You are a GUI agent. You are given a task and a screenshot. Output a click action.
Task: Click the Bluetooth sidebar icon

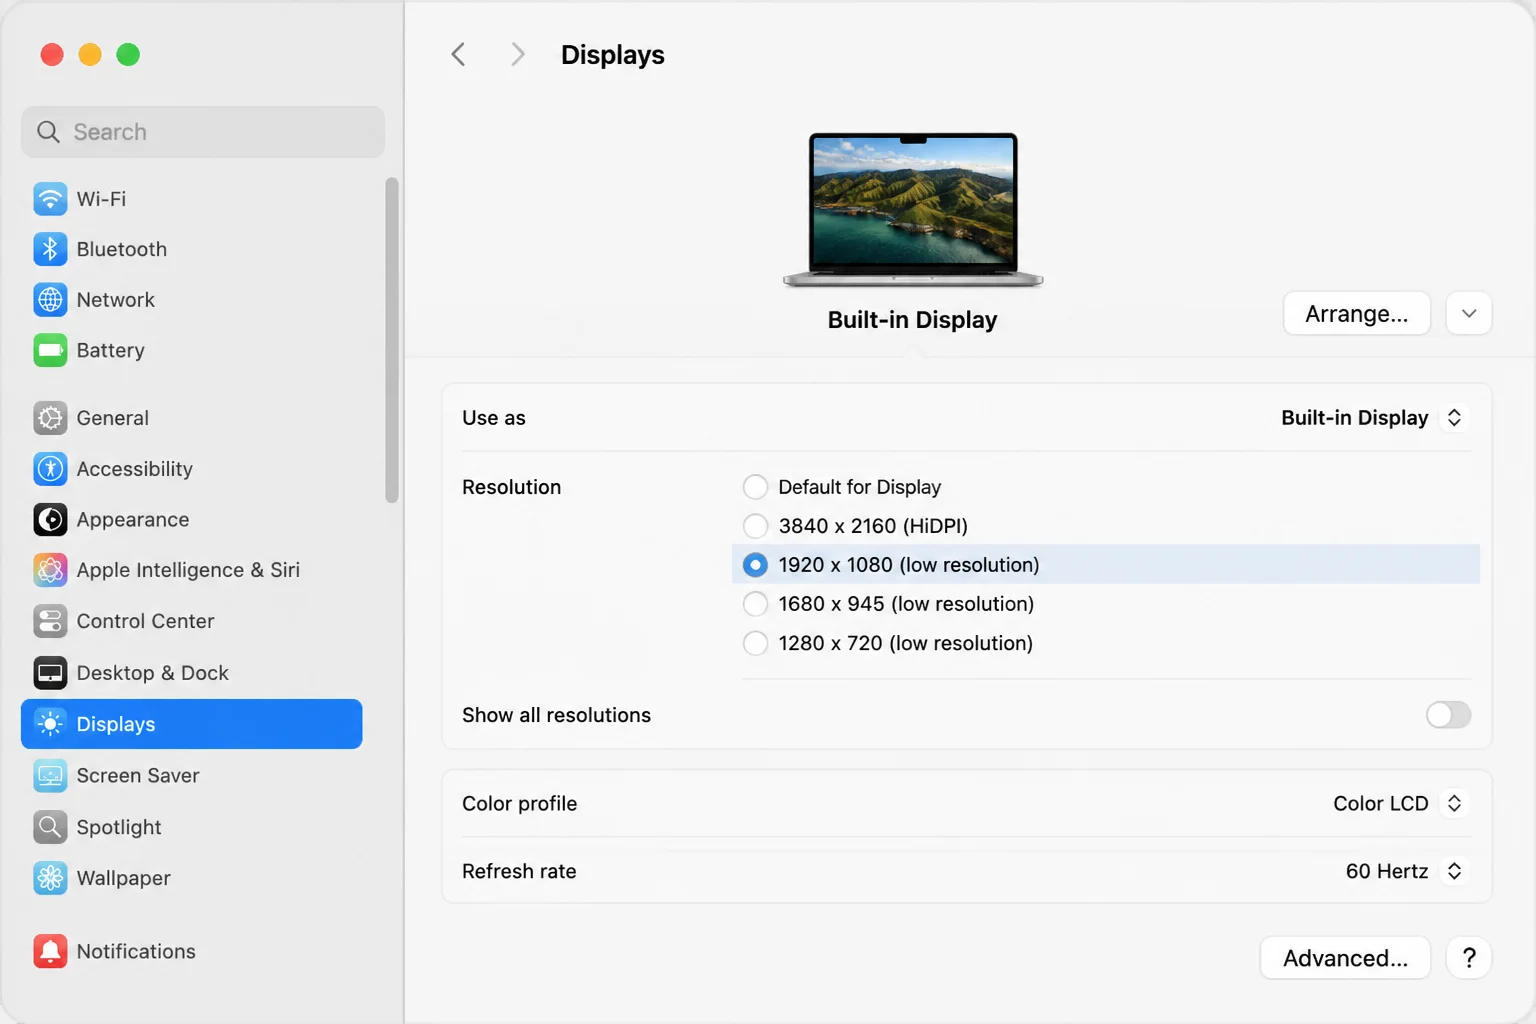50,249
